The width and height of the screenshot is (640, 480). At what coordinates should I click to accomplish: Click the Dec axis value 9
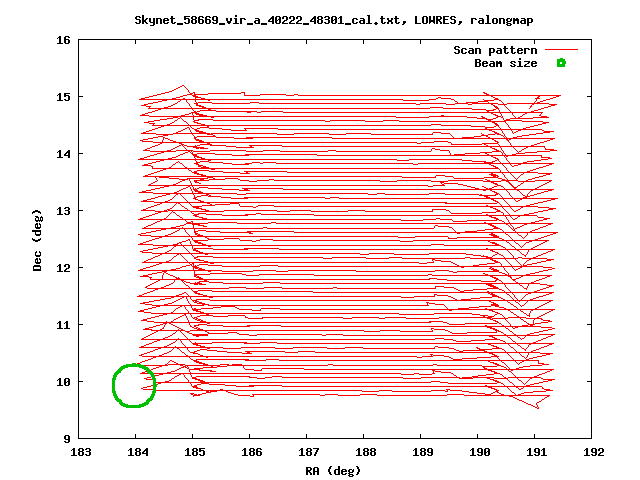pos(67,439)
